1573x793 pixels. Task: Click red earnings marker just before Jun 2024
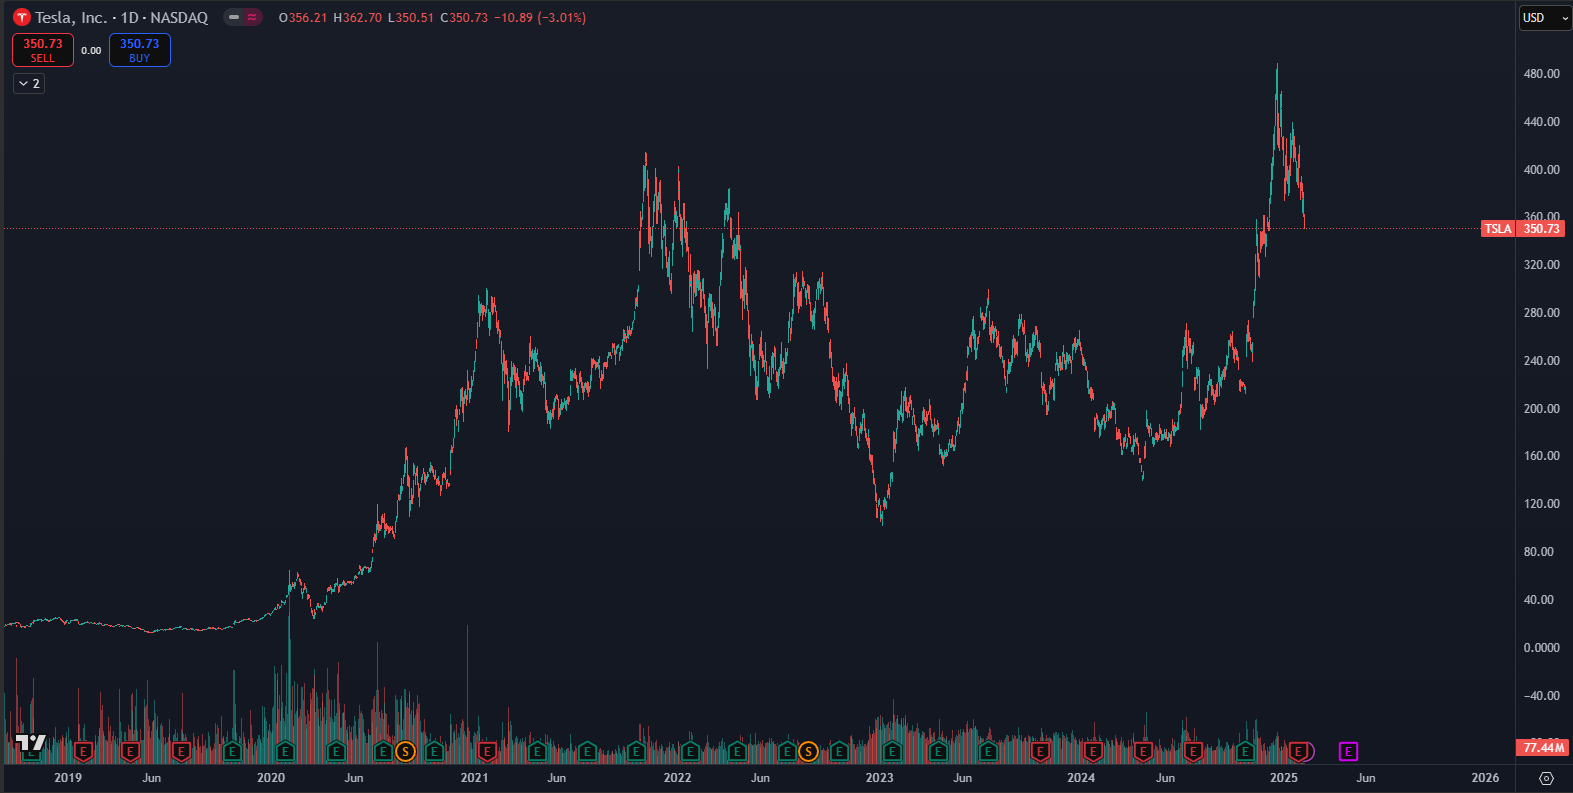click(1143, 751)
